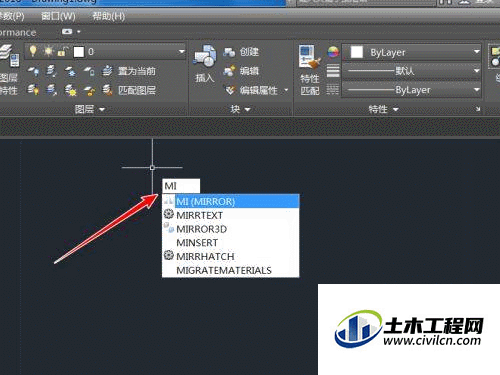500x375 pixels.
Task: Open the 默认 lineweight dropdown
Action: click(477, 71)
